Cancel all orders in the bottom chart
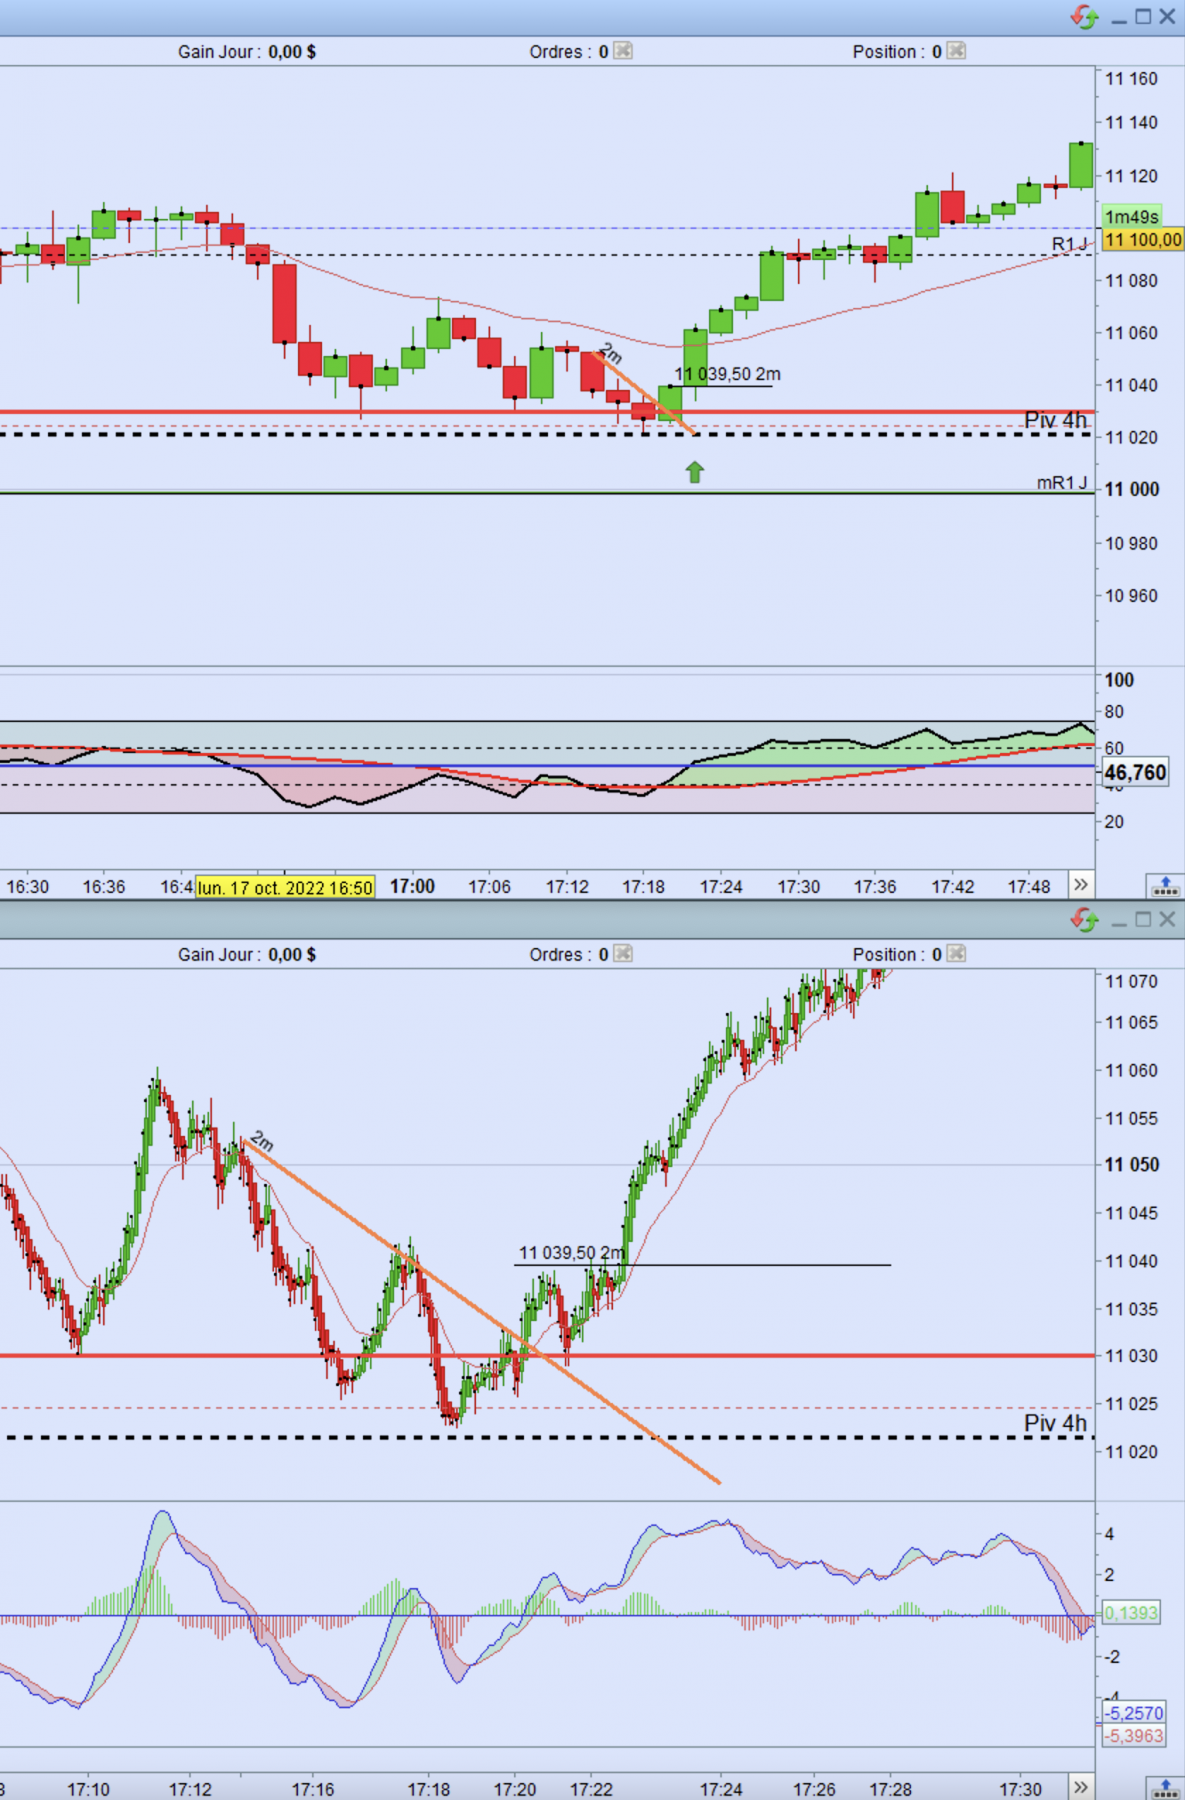1185x1800 pixels. pyautogui.click(x=623, y=954)
